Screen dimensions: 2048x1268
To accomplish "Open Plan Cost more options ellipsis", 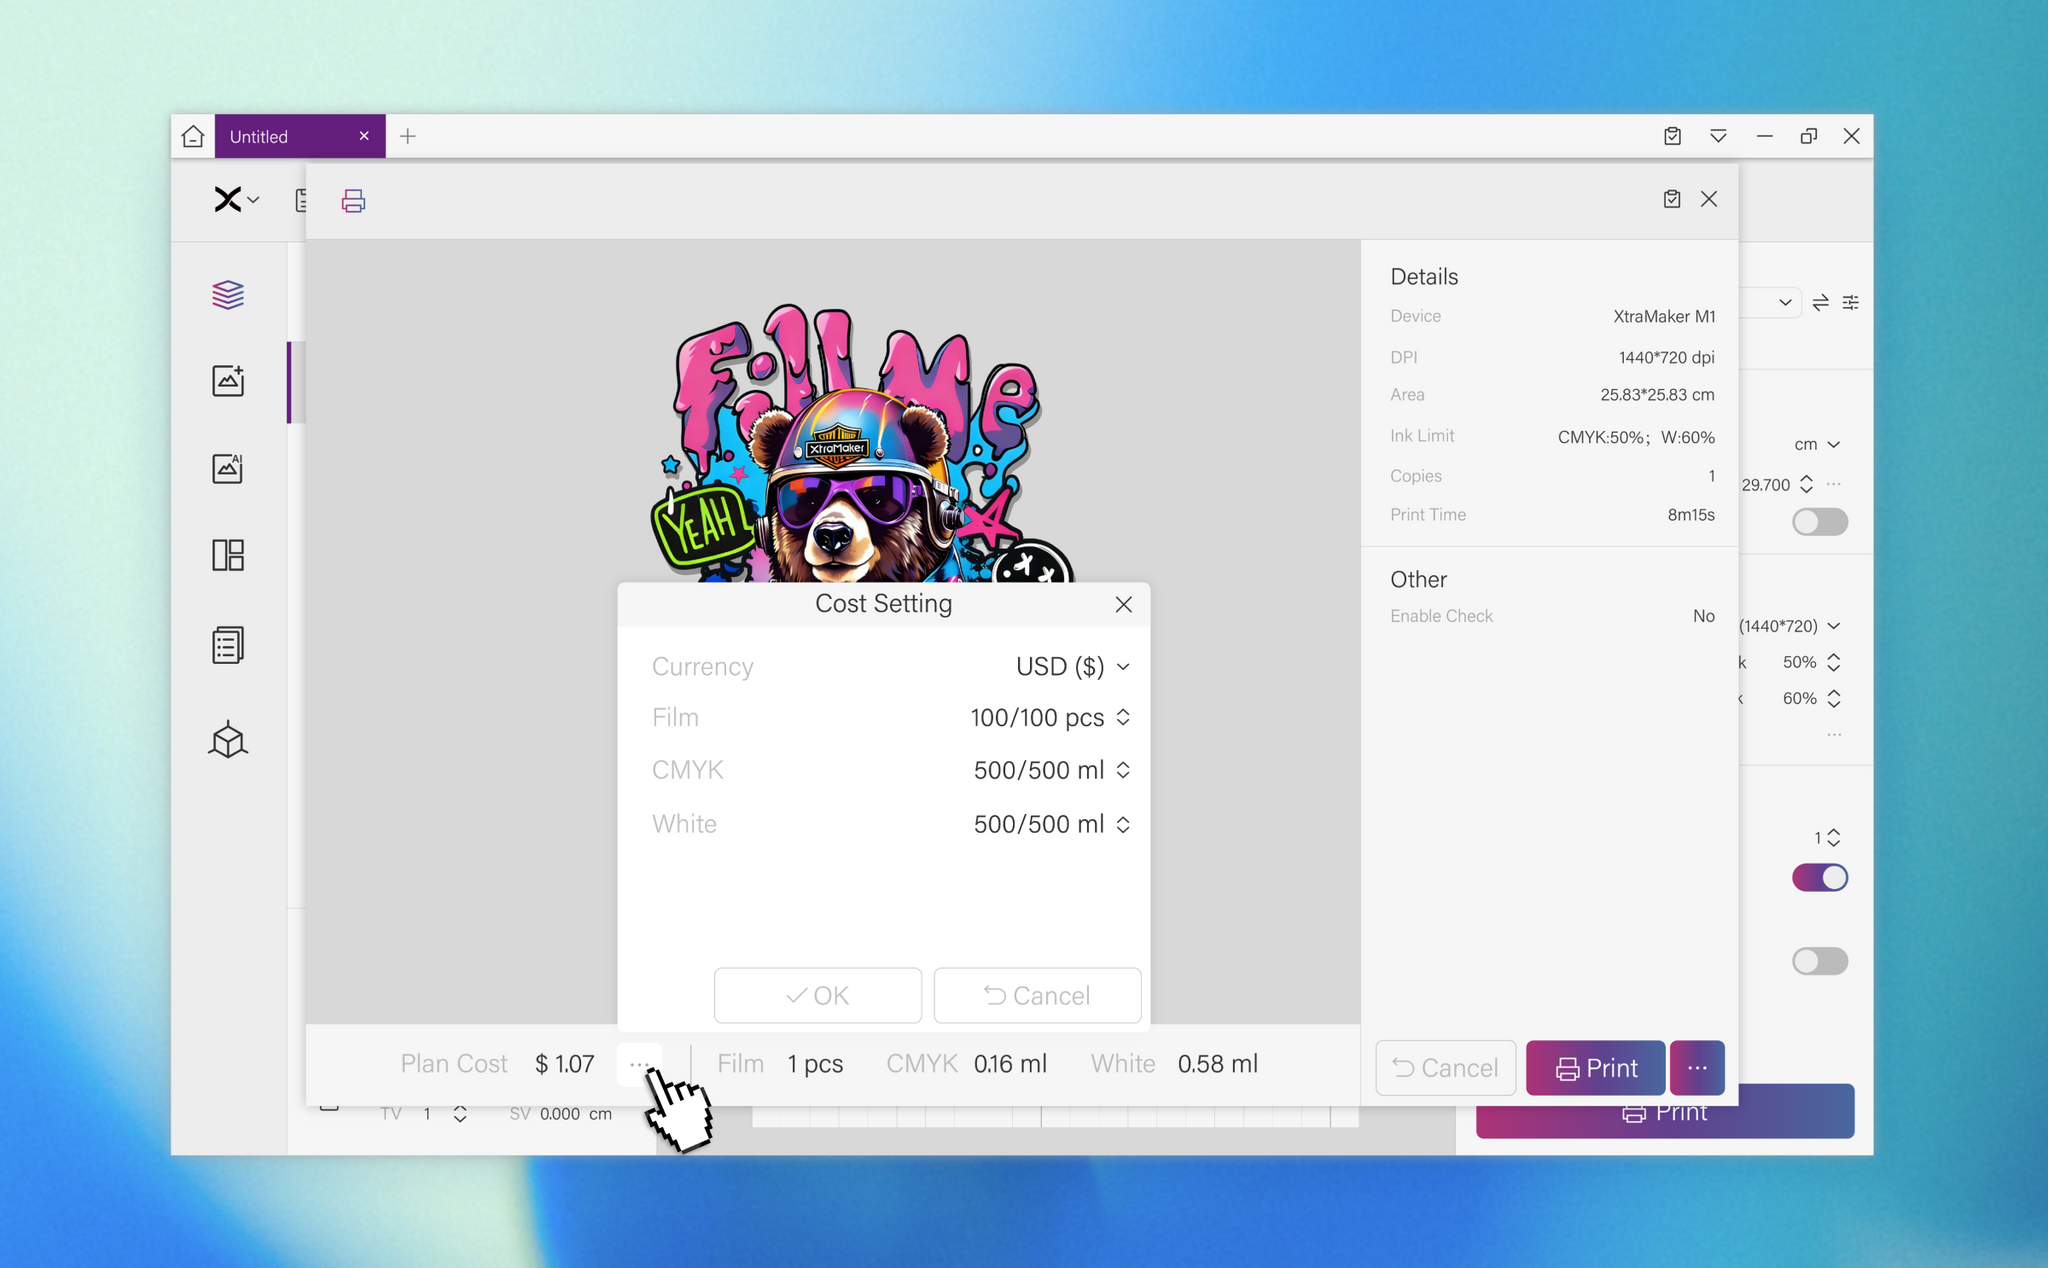I will (x=639, y=1064).
